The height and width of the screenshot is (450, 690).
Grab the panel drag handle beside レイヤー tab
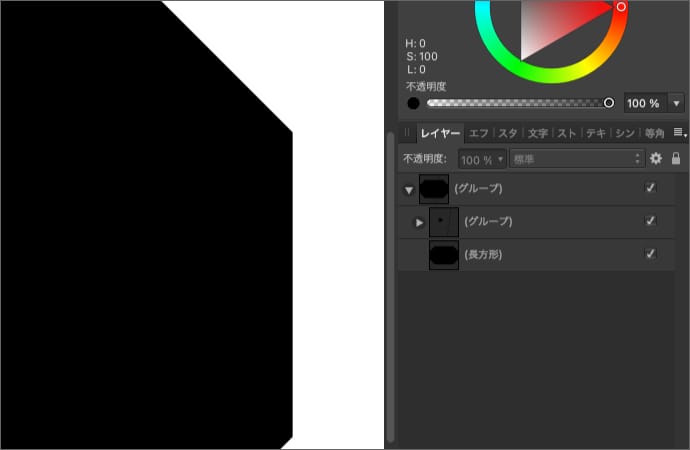click(407, 133)
